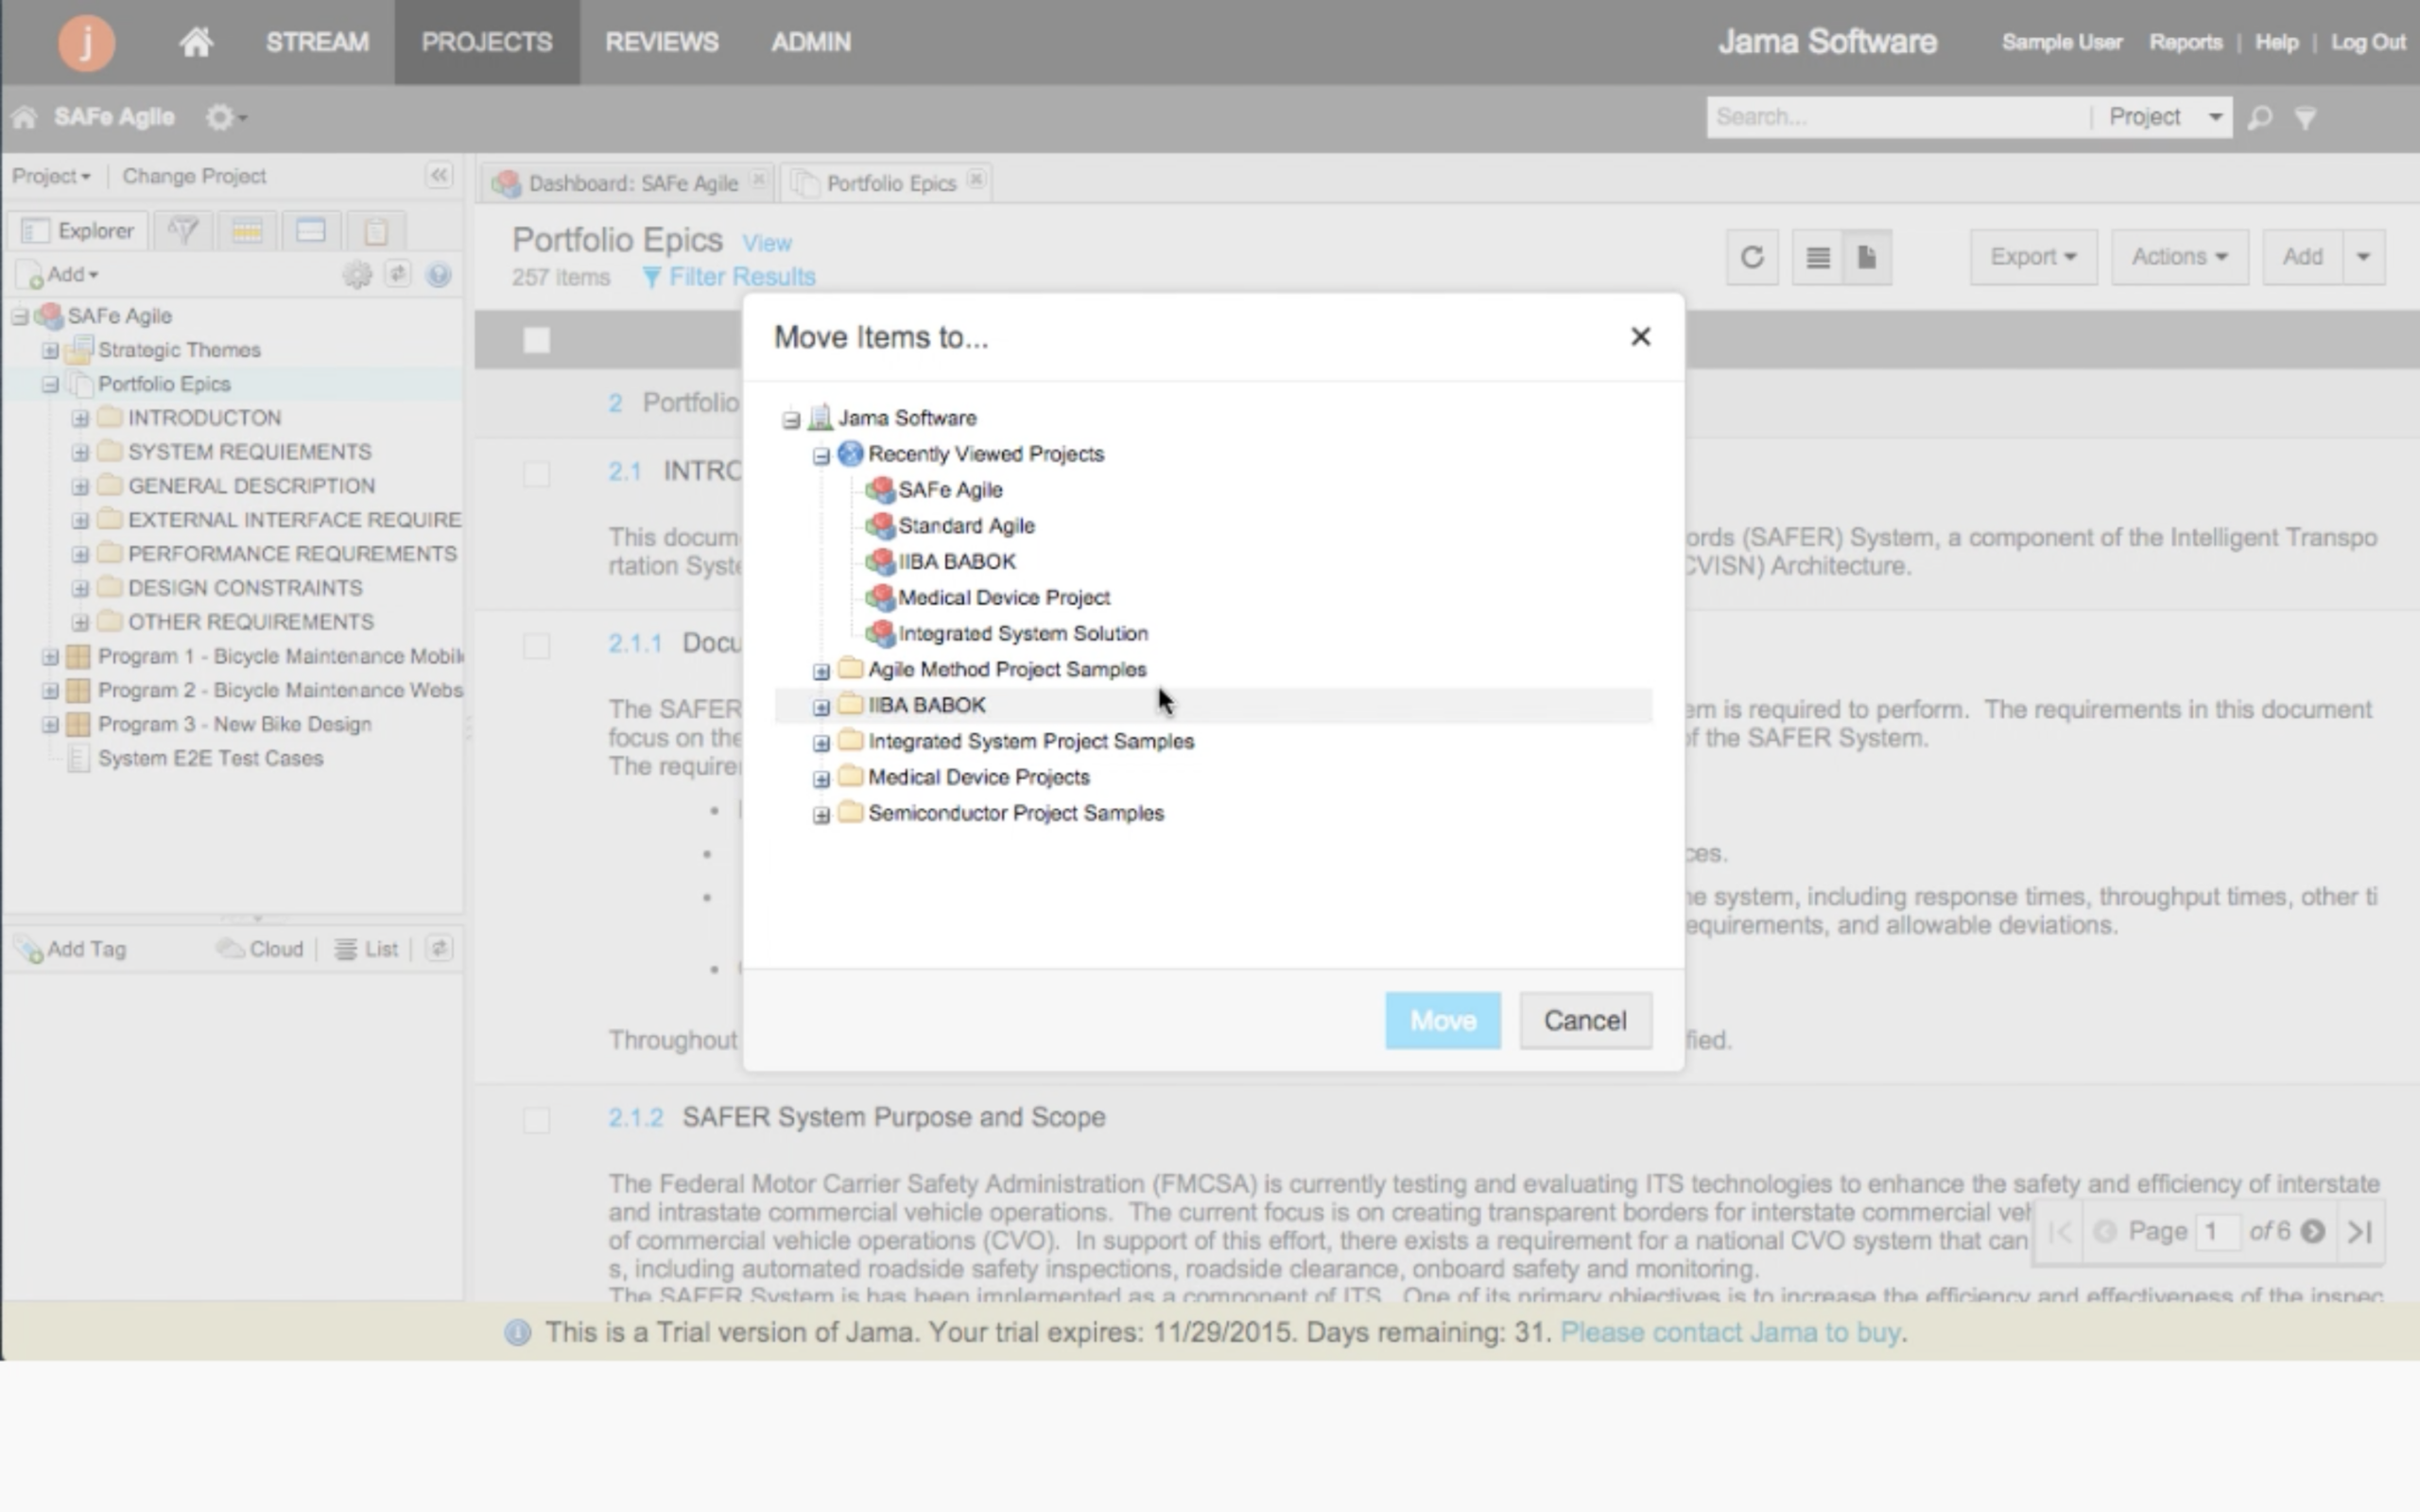Select the Explorer tab

[x=79, y=231]
